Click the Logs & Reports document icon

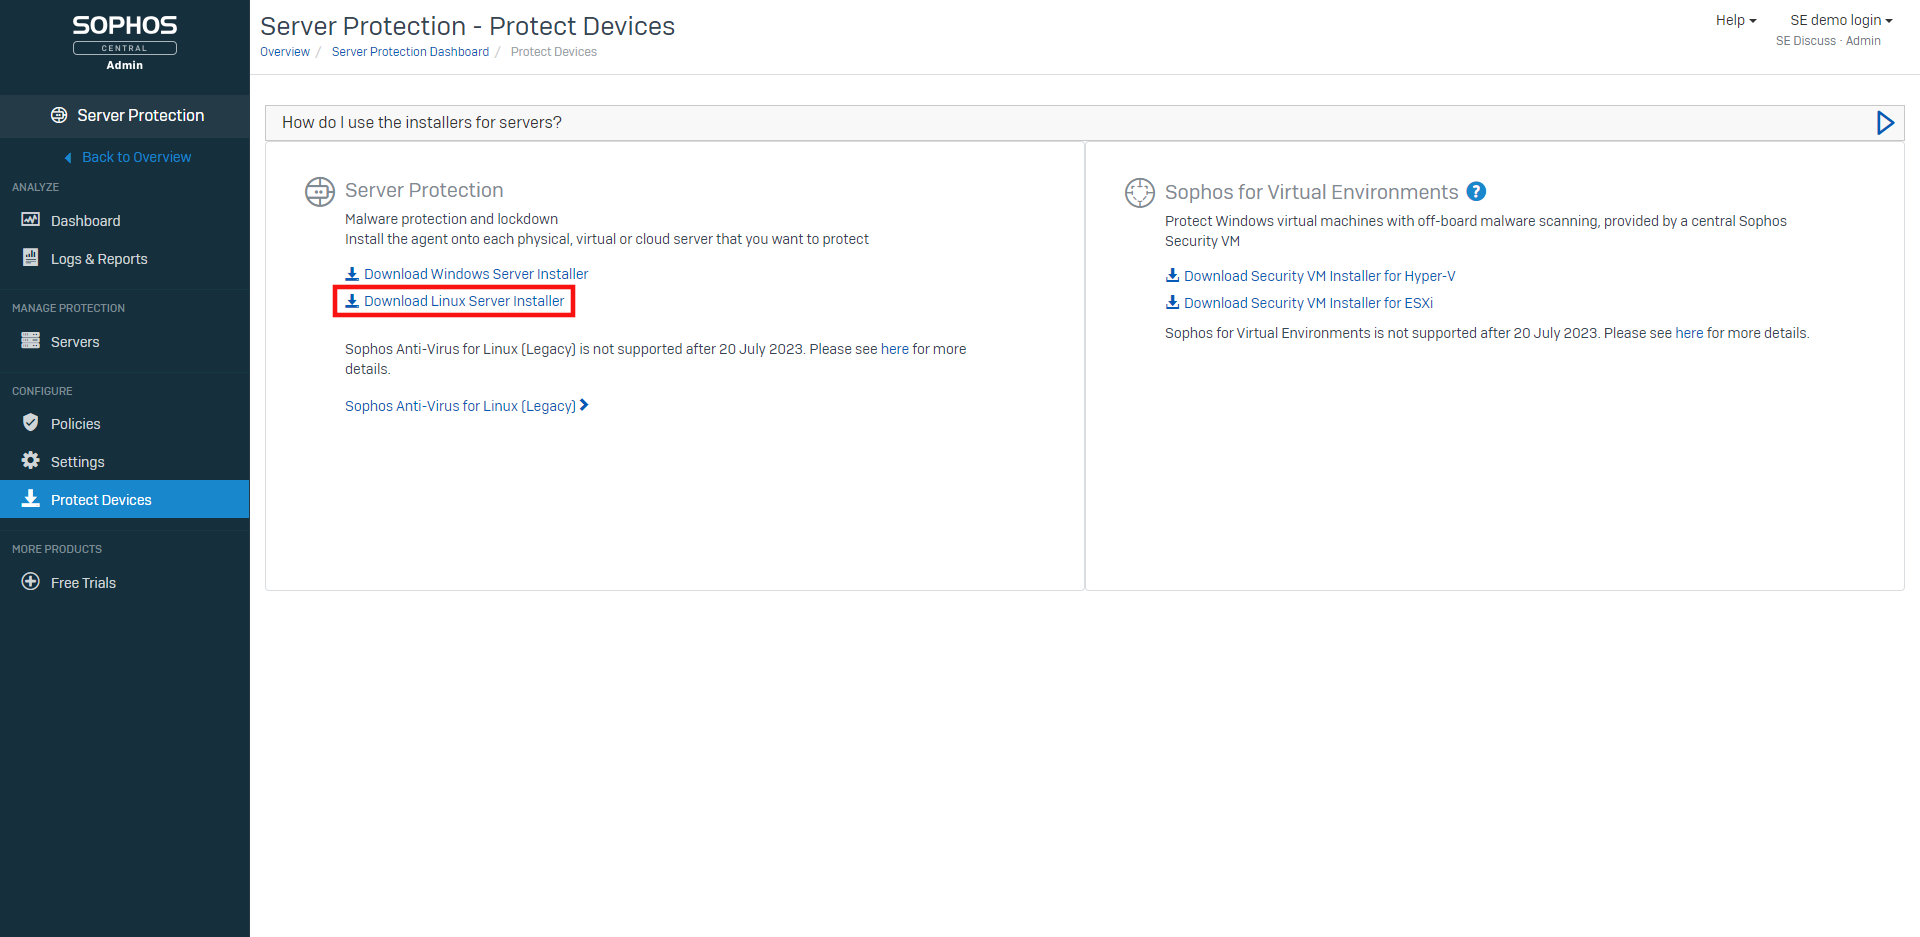coord(31,258)
